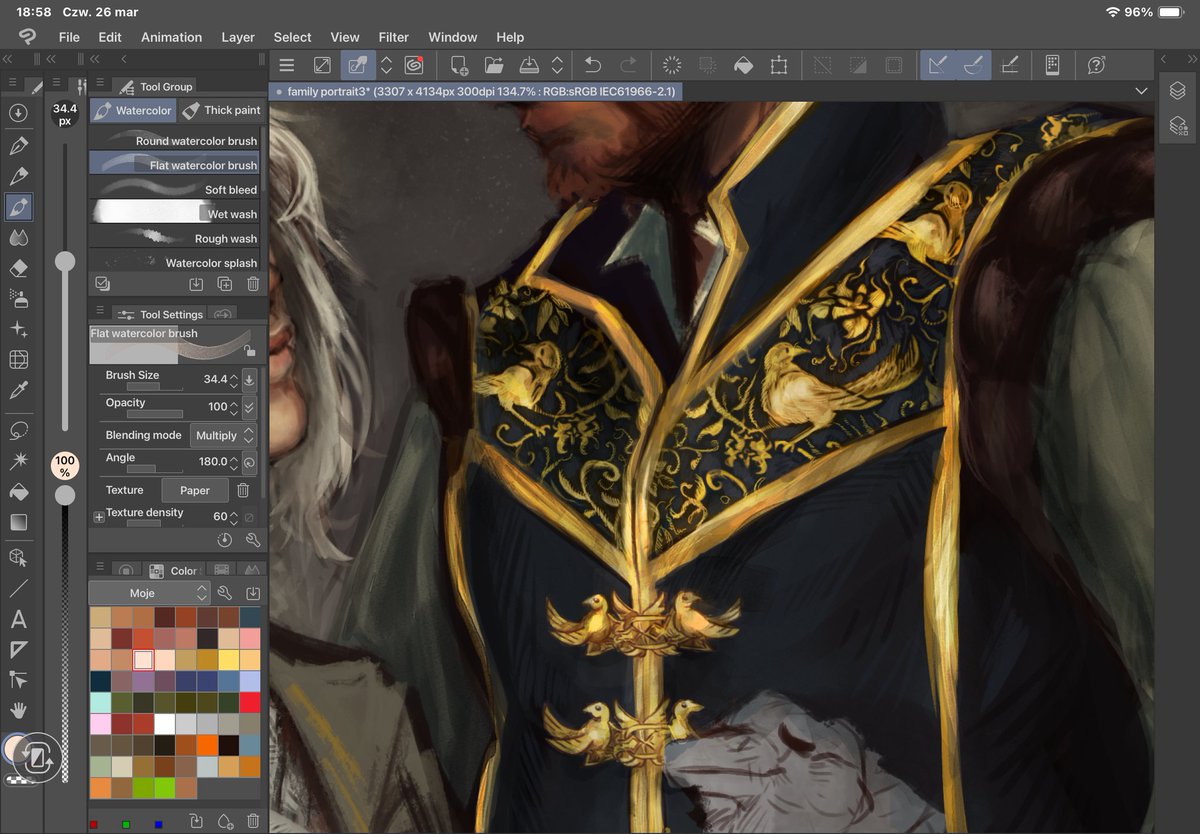Open the Layer menu

(x=238, y=37)
